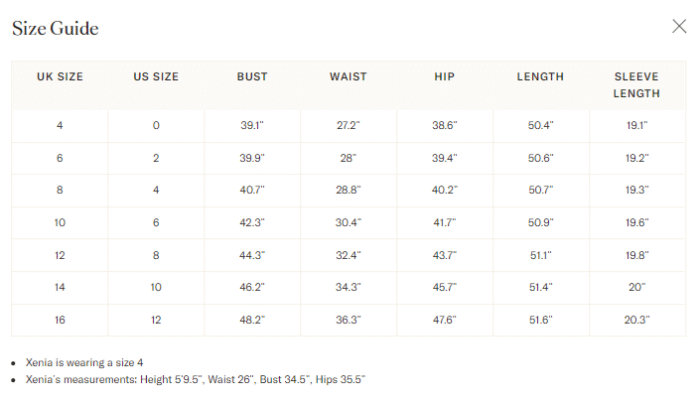Screen dimensions: 700x399
Task: Click the US SIZE column header
Action: (156, 77)
